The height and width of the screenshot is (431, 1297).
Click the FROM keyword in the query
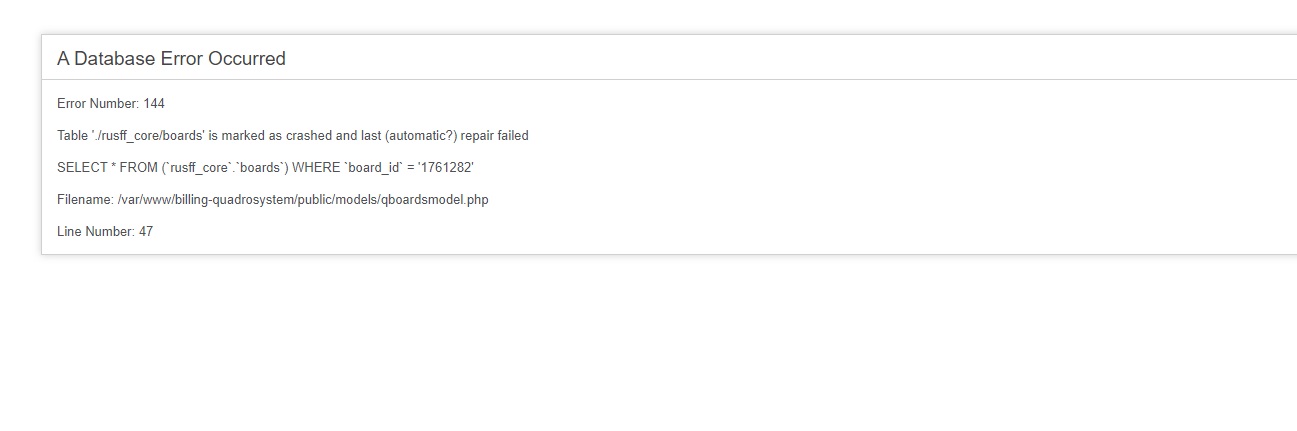139,168
